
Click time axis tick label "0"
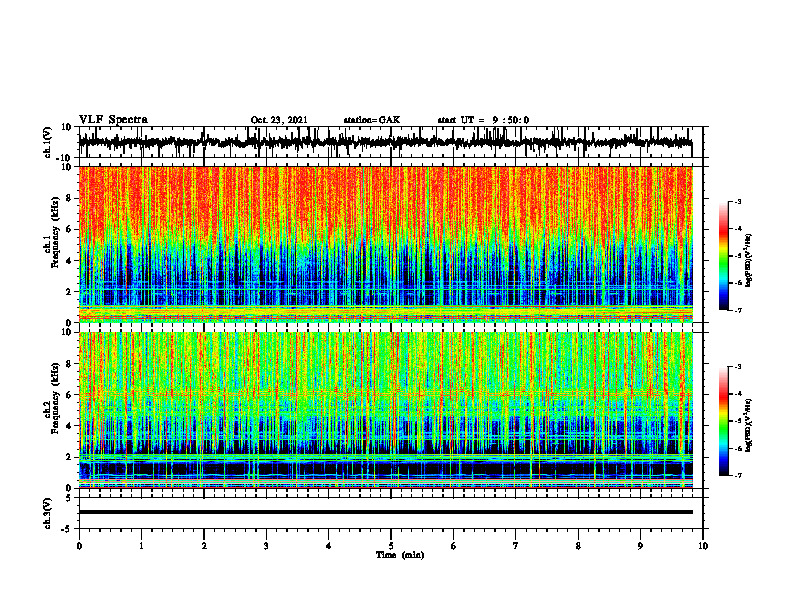79,546
